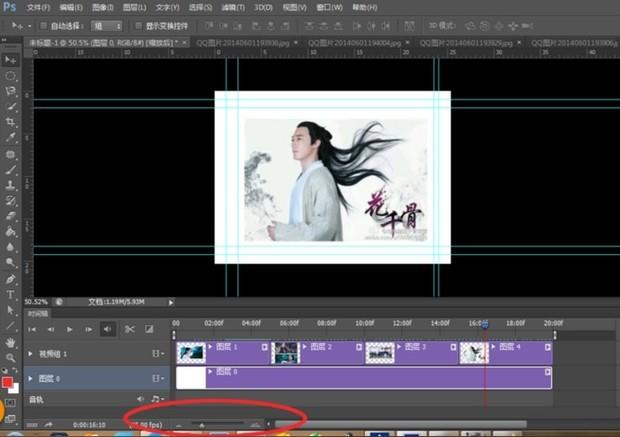Expand the 图层 4 clip disclosure triangle
This screenshot has height=437, width=620.
click(x=493, y=347)
